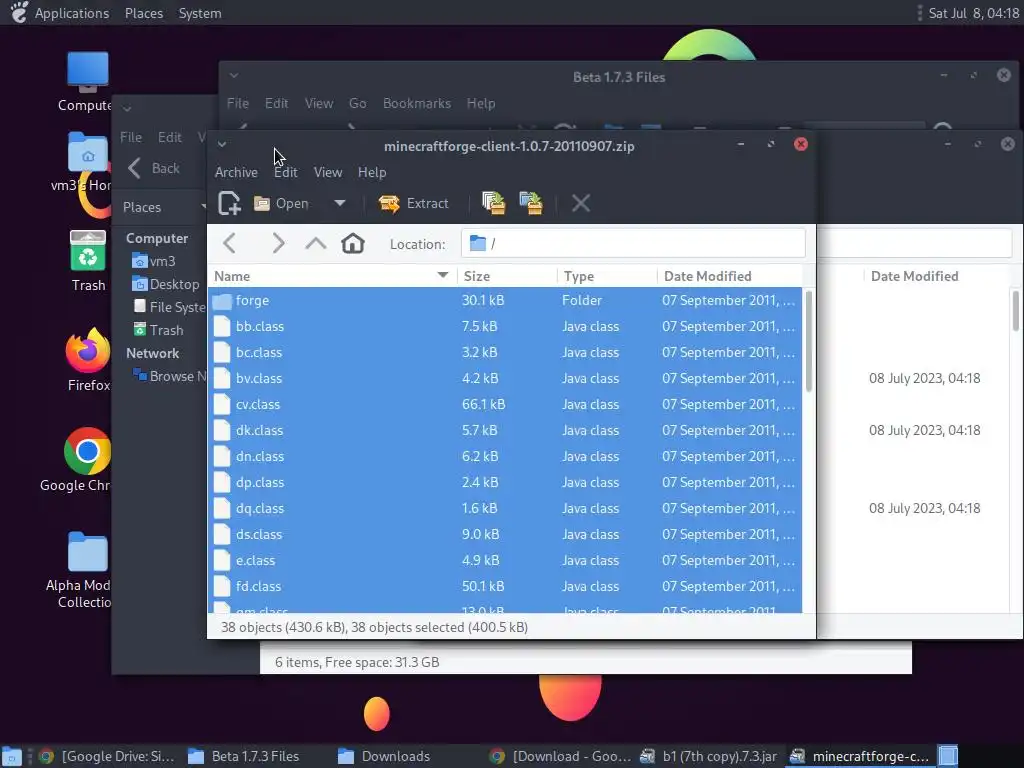Screen dimensions: 1024x768
Task: Open Computer desktop icon
Action: [88, 82]
